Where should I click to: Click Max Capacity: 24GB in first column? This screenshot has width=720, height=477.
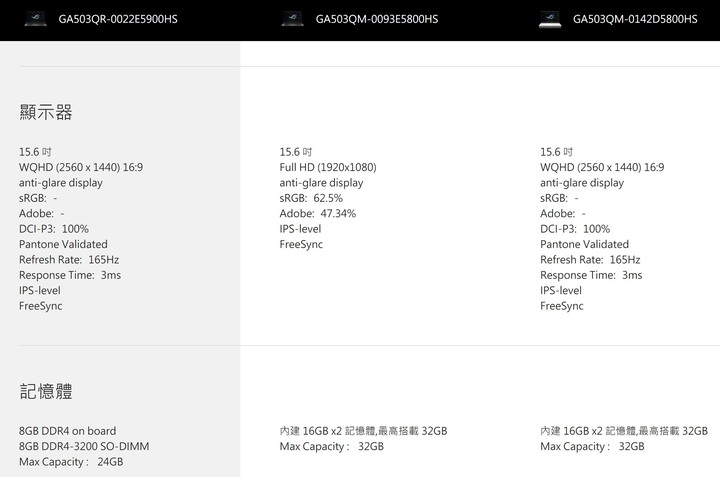tap(71, 462)
